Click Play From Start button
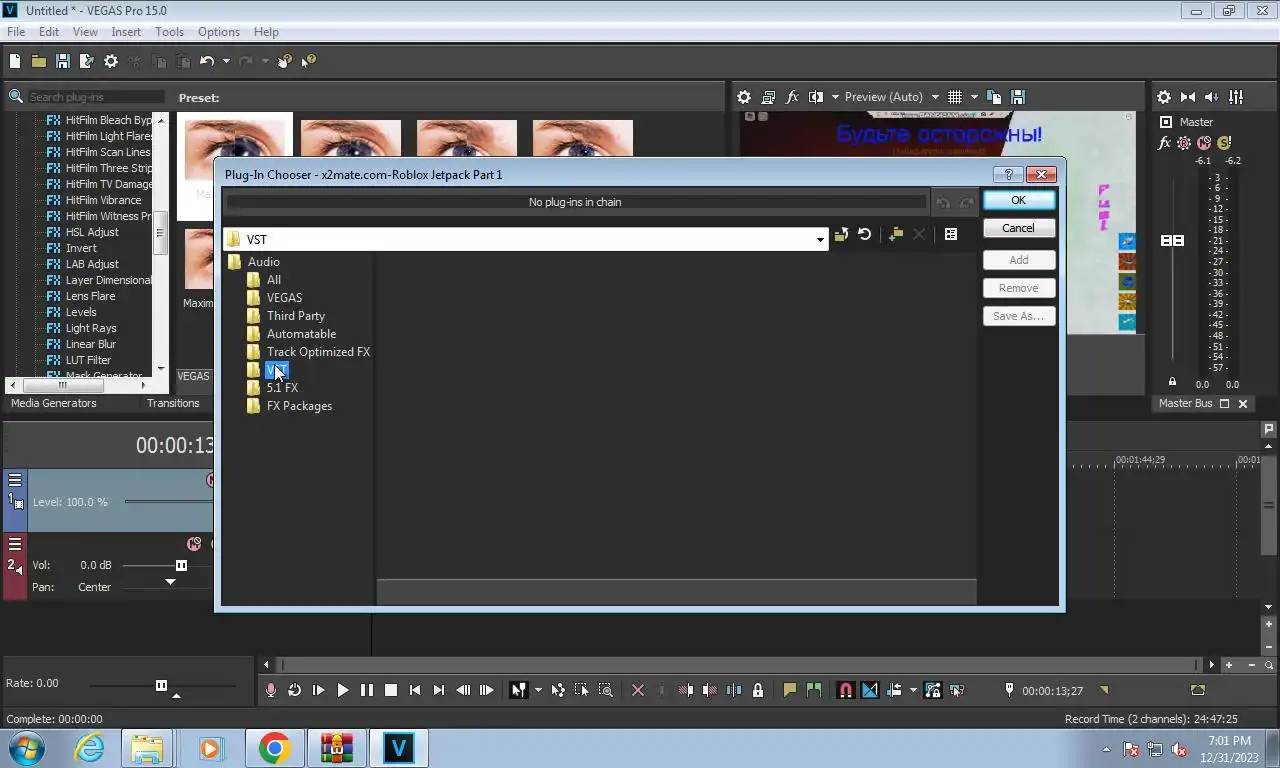The width and height of the screenshot is (1280, 768). [x=318, y=690]
